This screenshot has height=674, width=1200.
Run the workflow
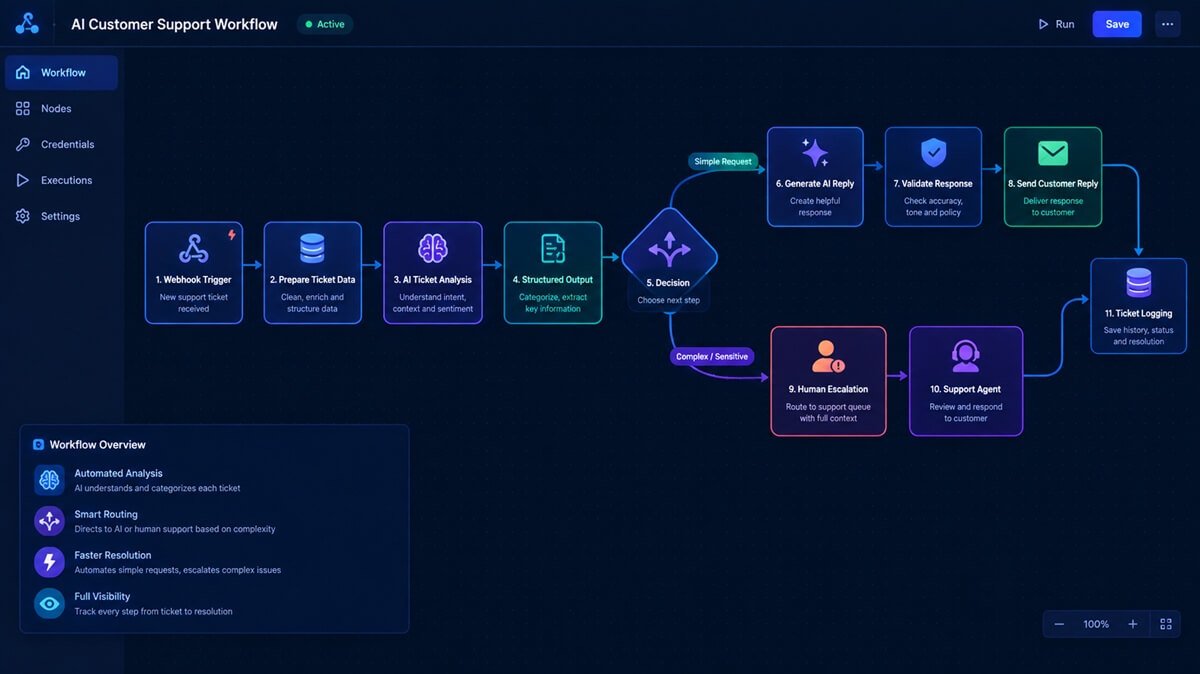point(1056,24)
